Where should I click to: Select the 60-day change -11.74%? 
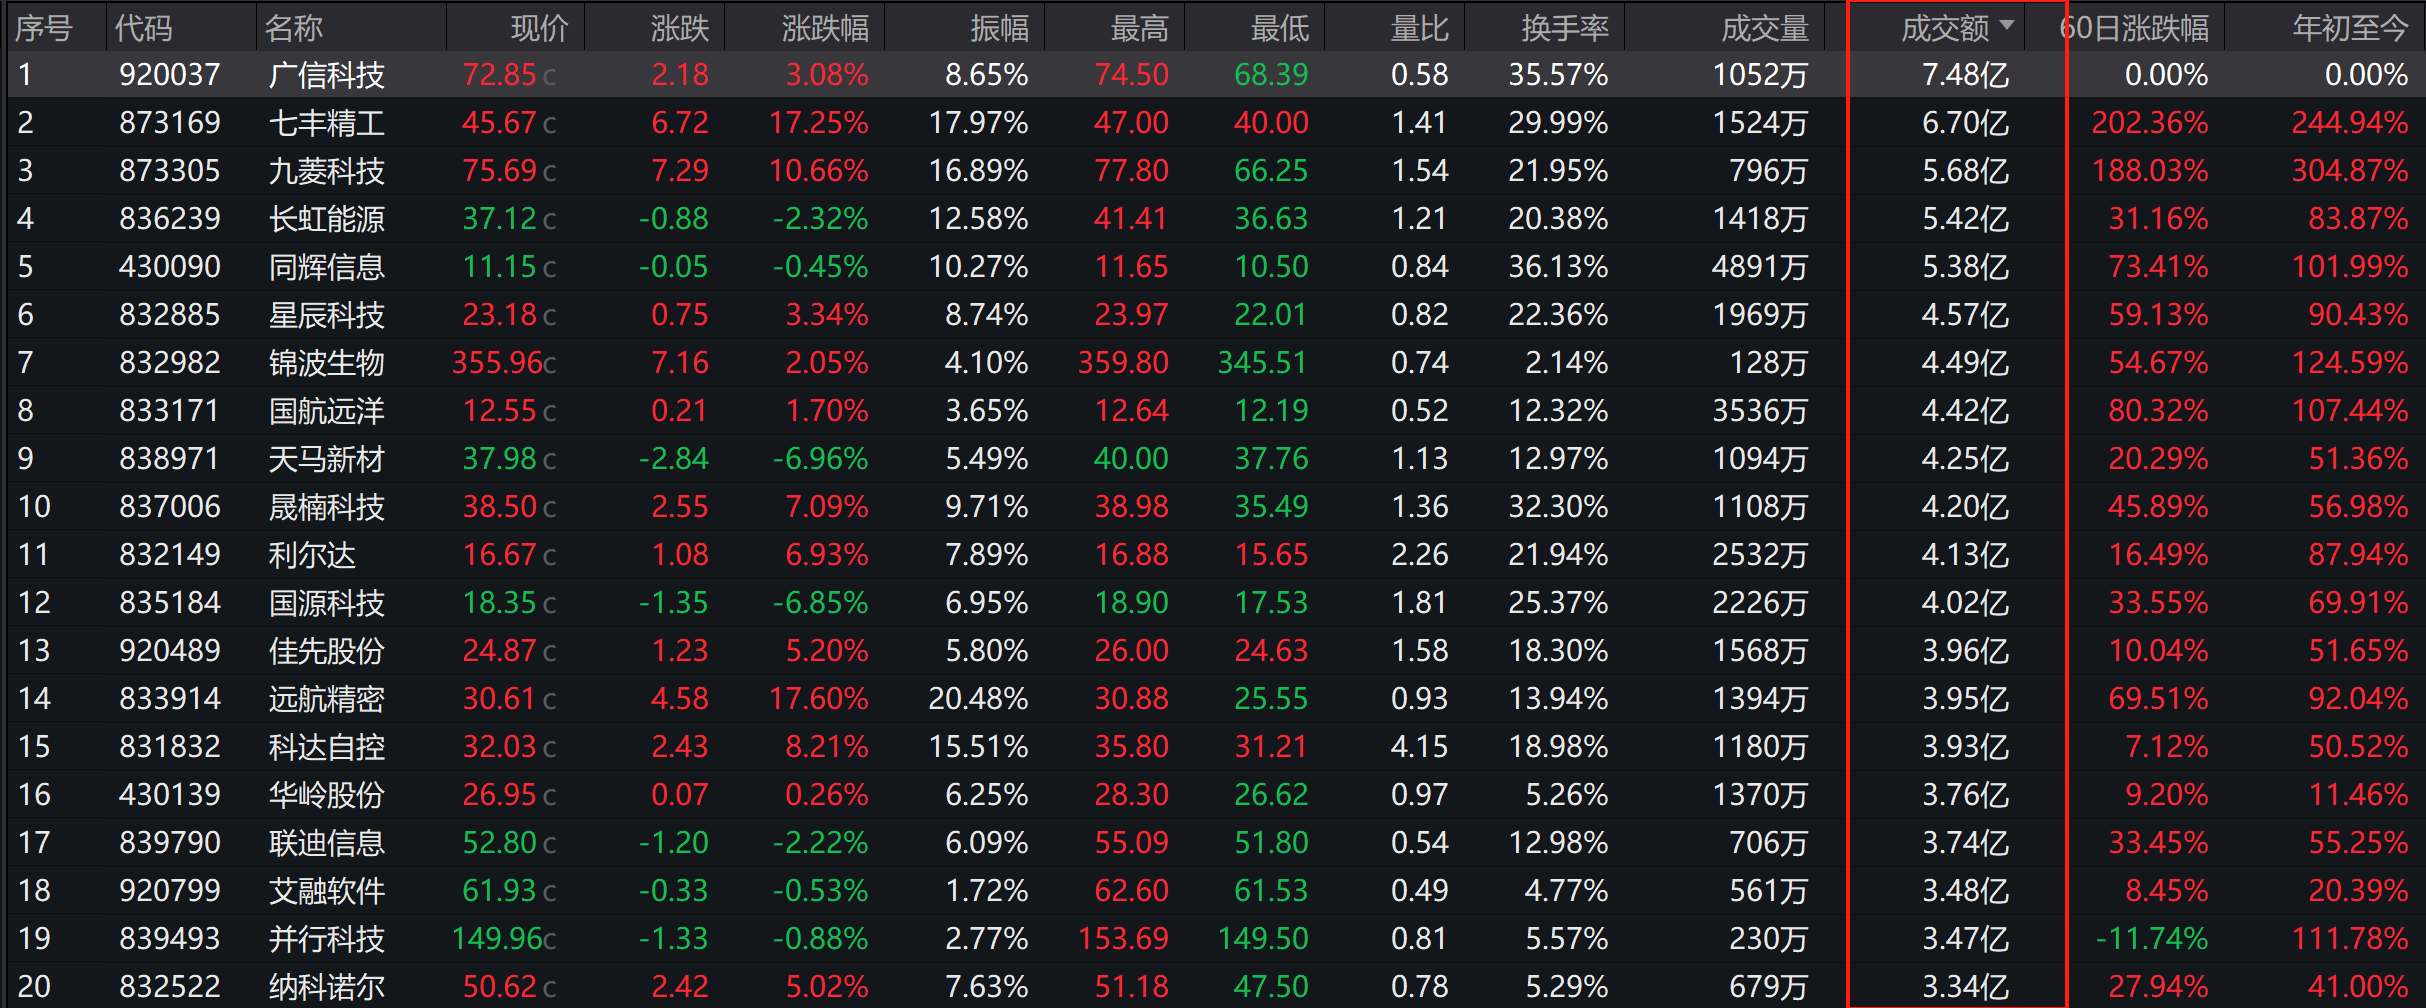click(x=2152, y=939)
